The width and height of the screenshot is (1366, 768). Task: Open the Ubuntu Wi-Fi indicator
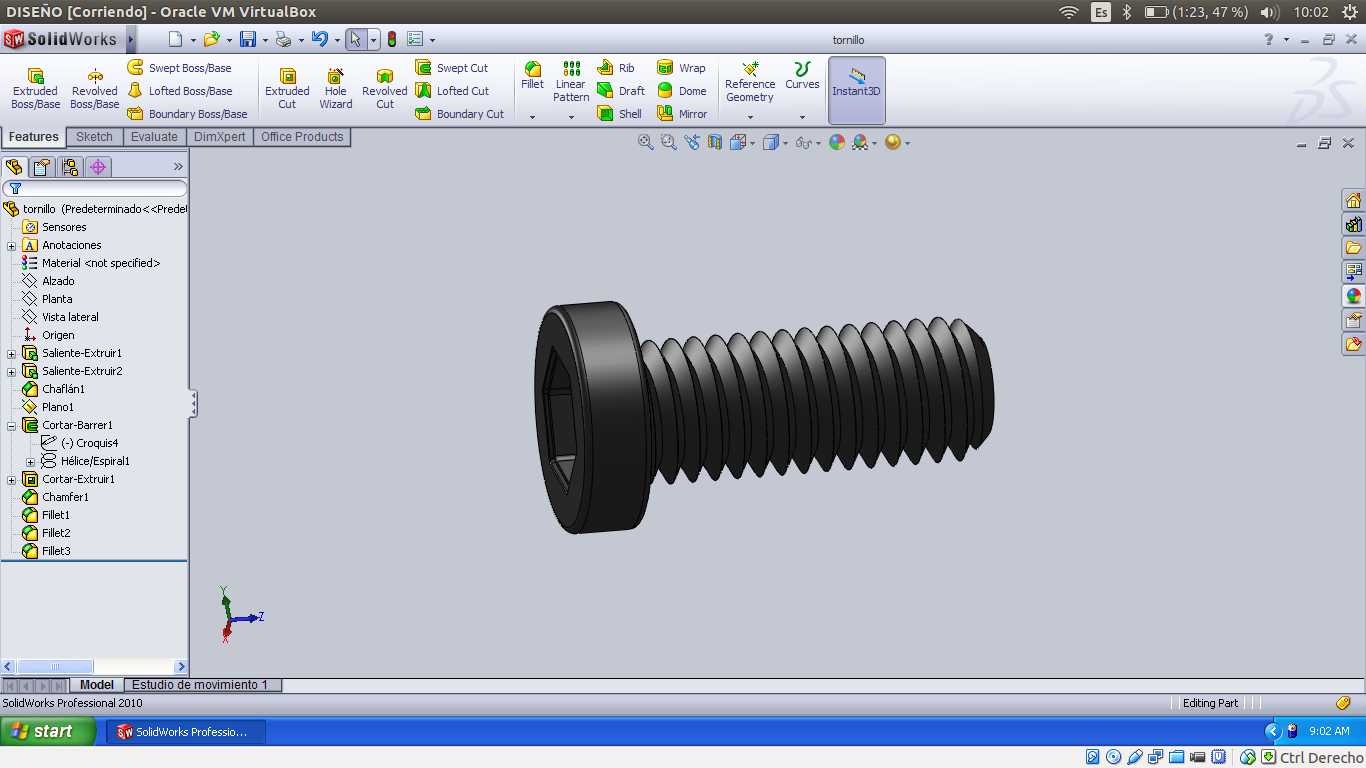coord(1069,12)
